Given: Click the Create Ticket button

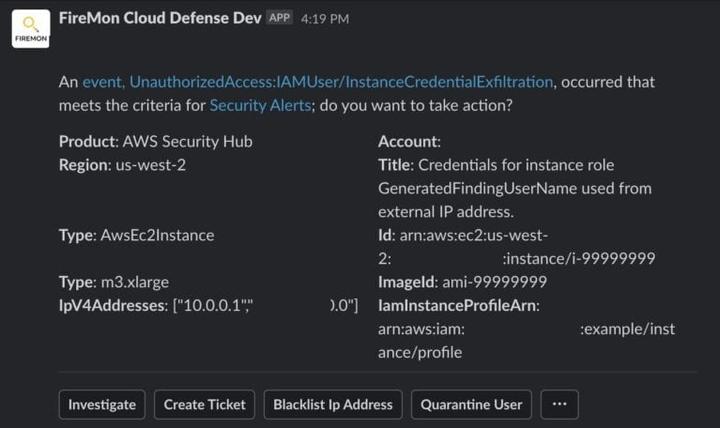Looking at the screenshot, I should point(204,405).
